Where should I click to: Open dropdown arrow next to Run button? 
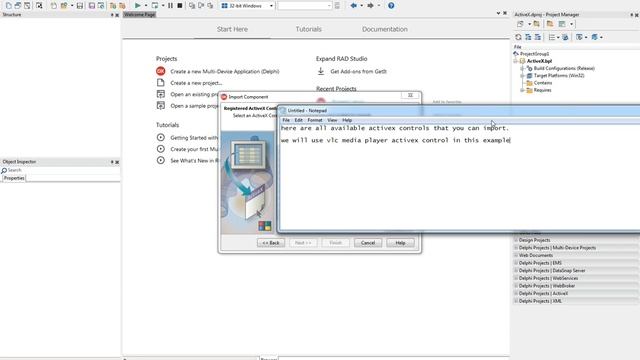146,6
